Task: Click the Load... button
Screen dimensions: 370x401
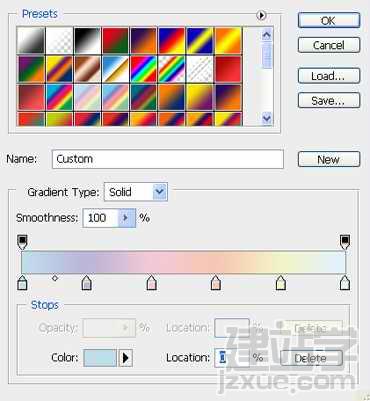Action: coord(329,76)
